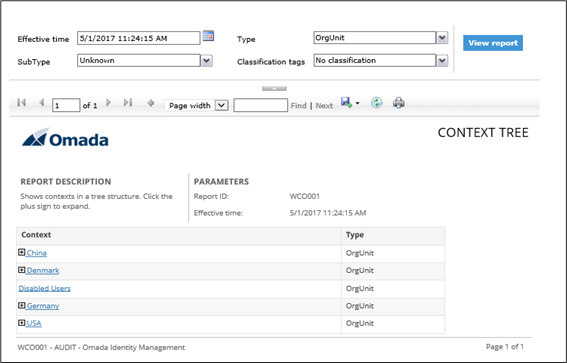Click the PARAMETERS heading

(x=221, y=182)
